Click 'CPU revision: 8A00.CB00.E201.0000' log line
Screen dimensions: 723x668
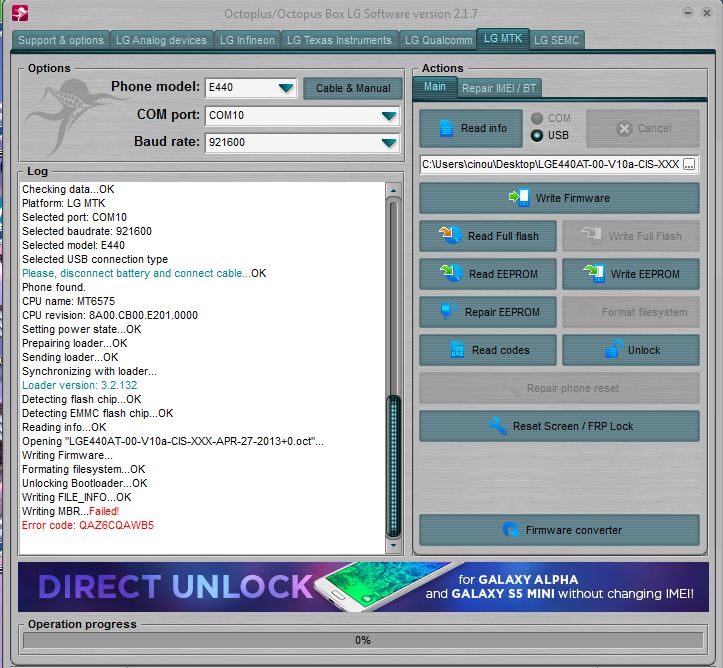pos(110,315)
